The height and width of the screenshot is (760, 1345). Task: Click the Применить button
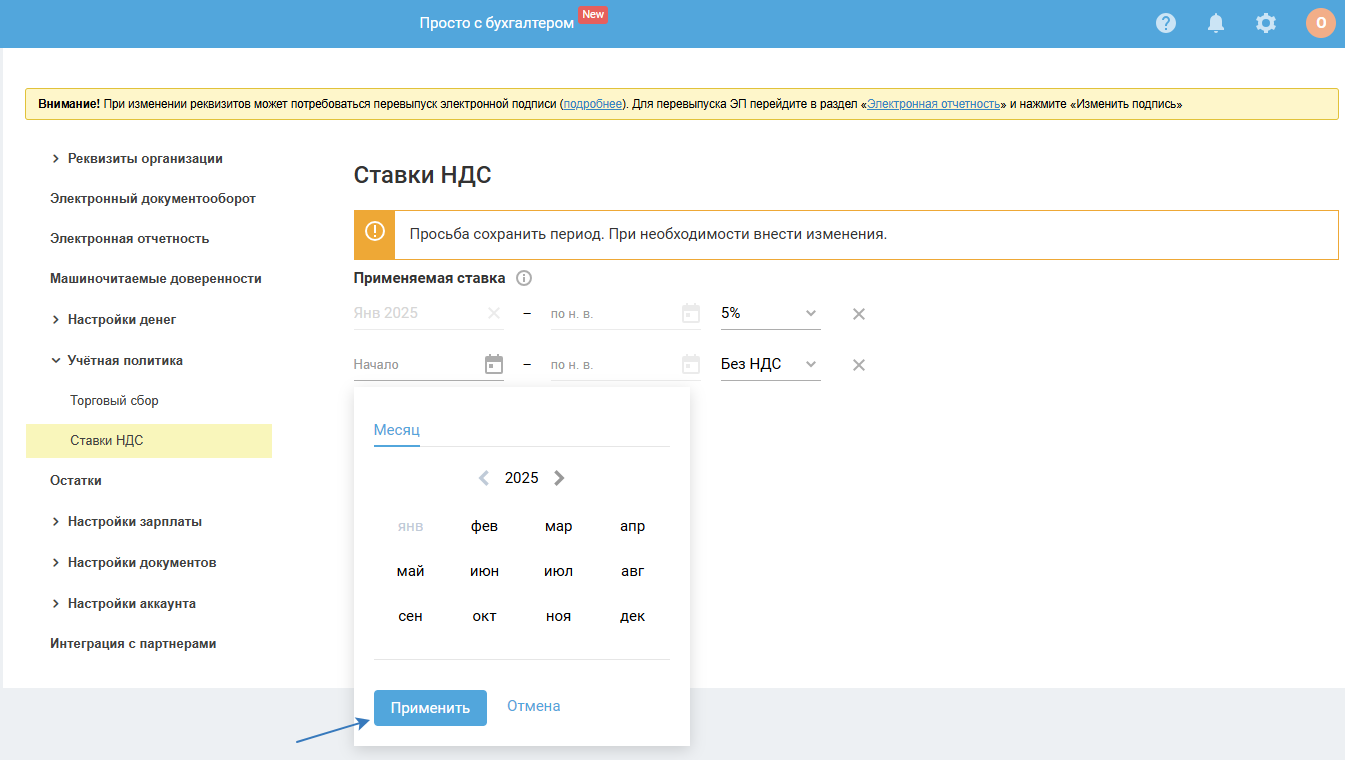click(430, 708)
